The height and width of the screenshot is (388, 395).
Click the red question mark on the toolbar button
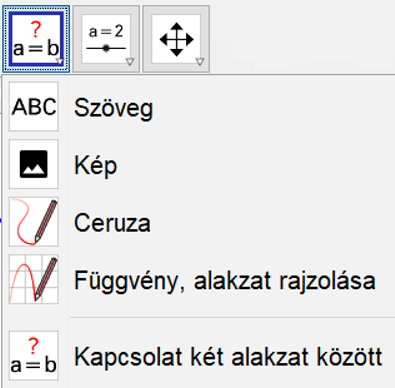pos(36,29)
